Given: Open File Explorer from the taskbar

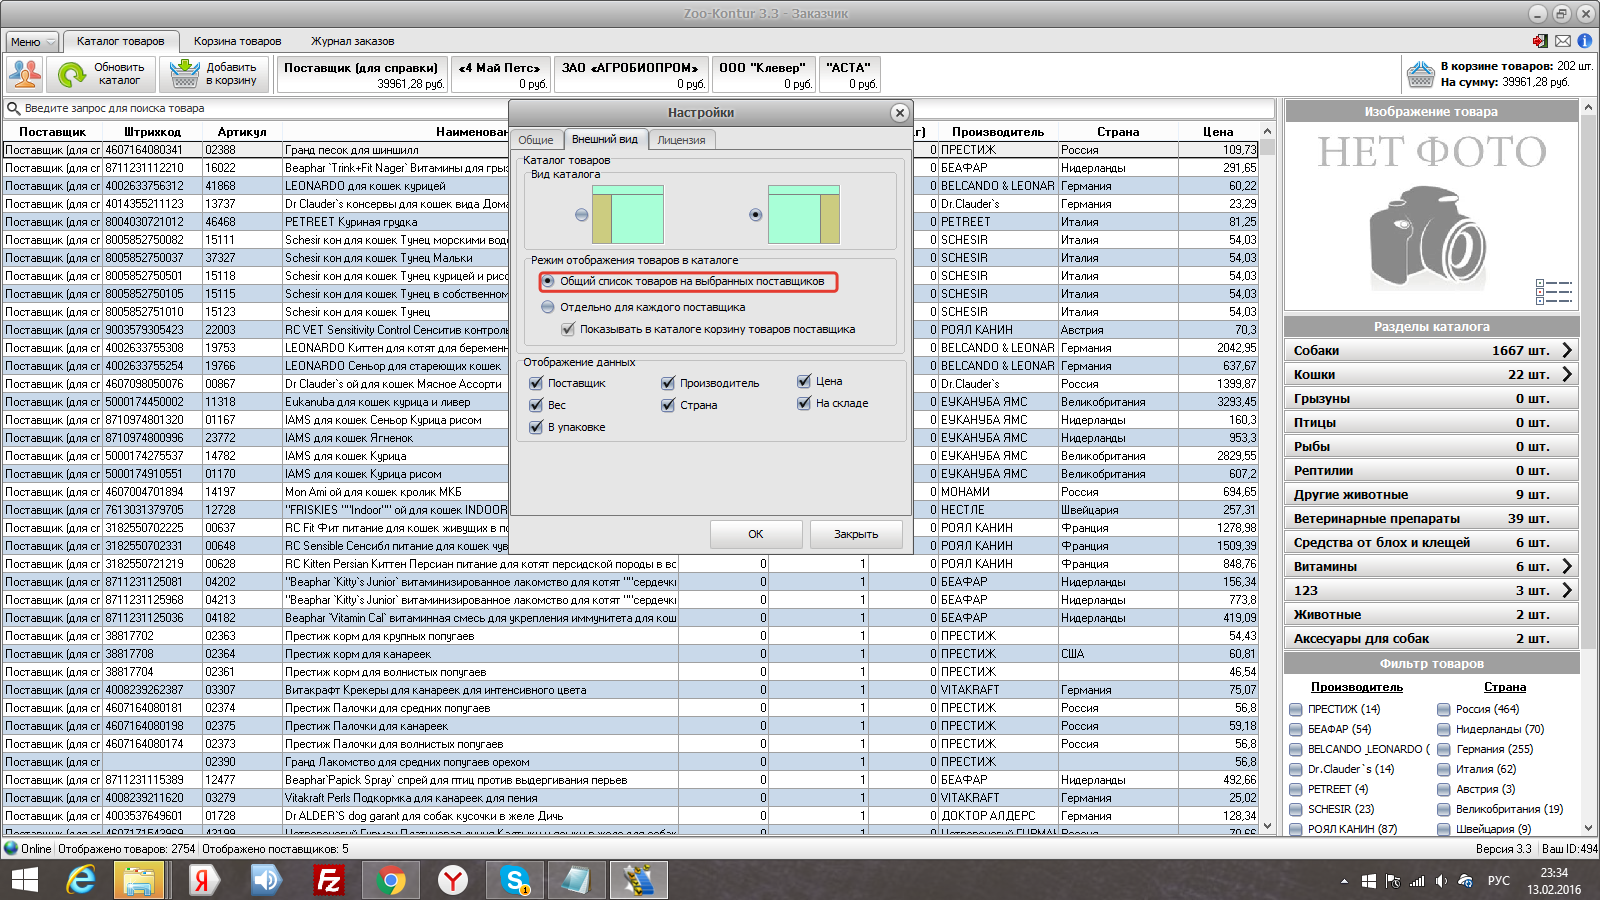Looking at the screenshot, I should [138, 880].
